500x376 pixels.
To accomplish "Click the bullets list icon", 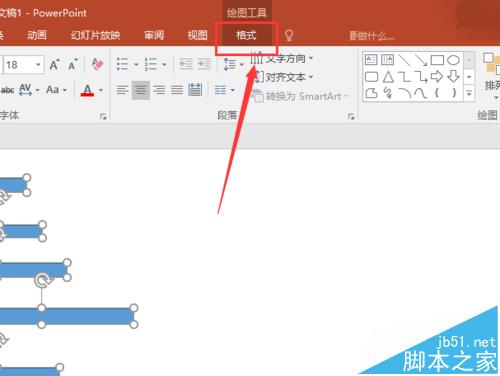I will 122,64.
